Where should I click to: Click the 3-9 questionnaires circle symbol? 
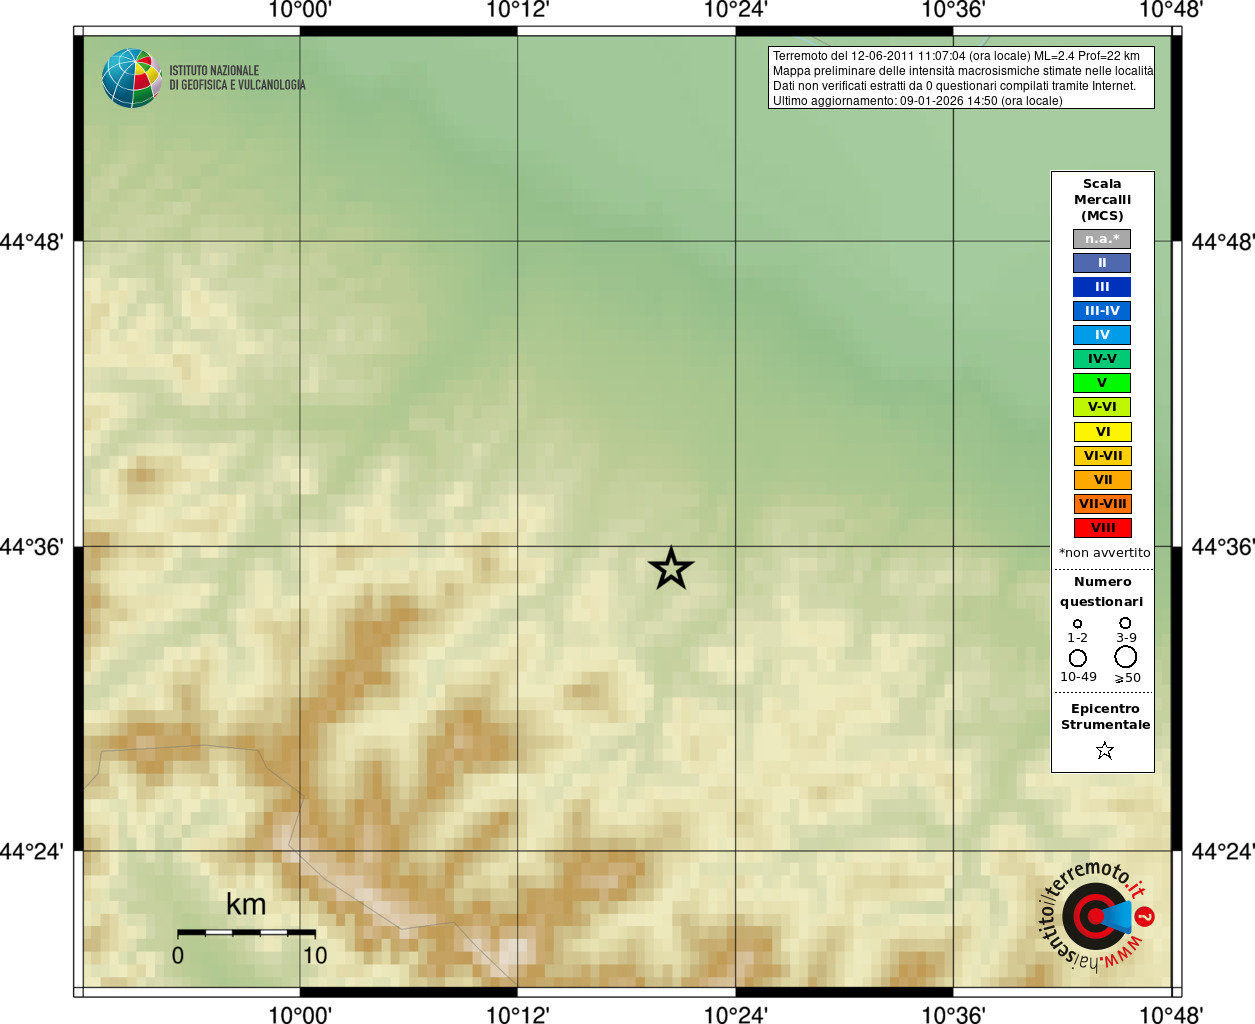(x=1125, y=623)
